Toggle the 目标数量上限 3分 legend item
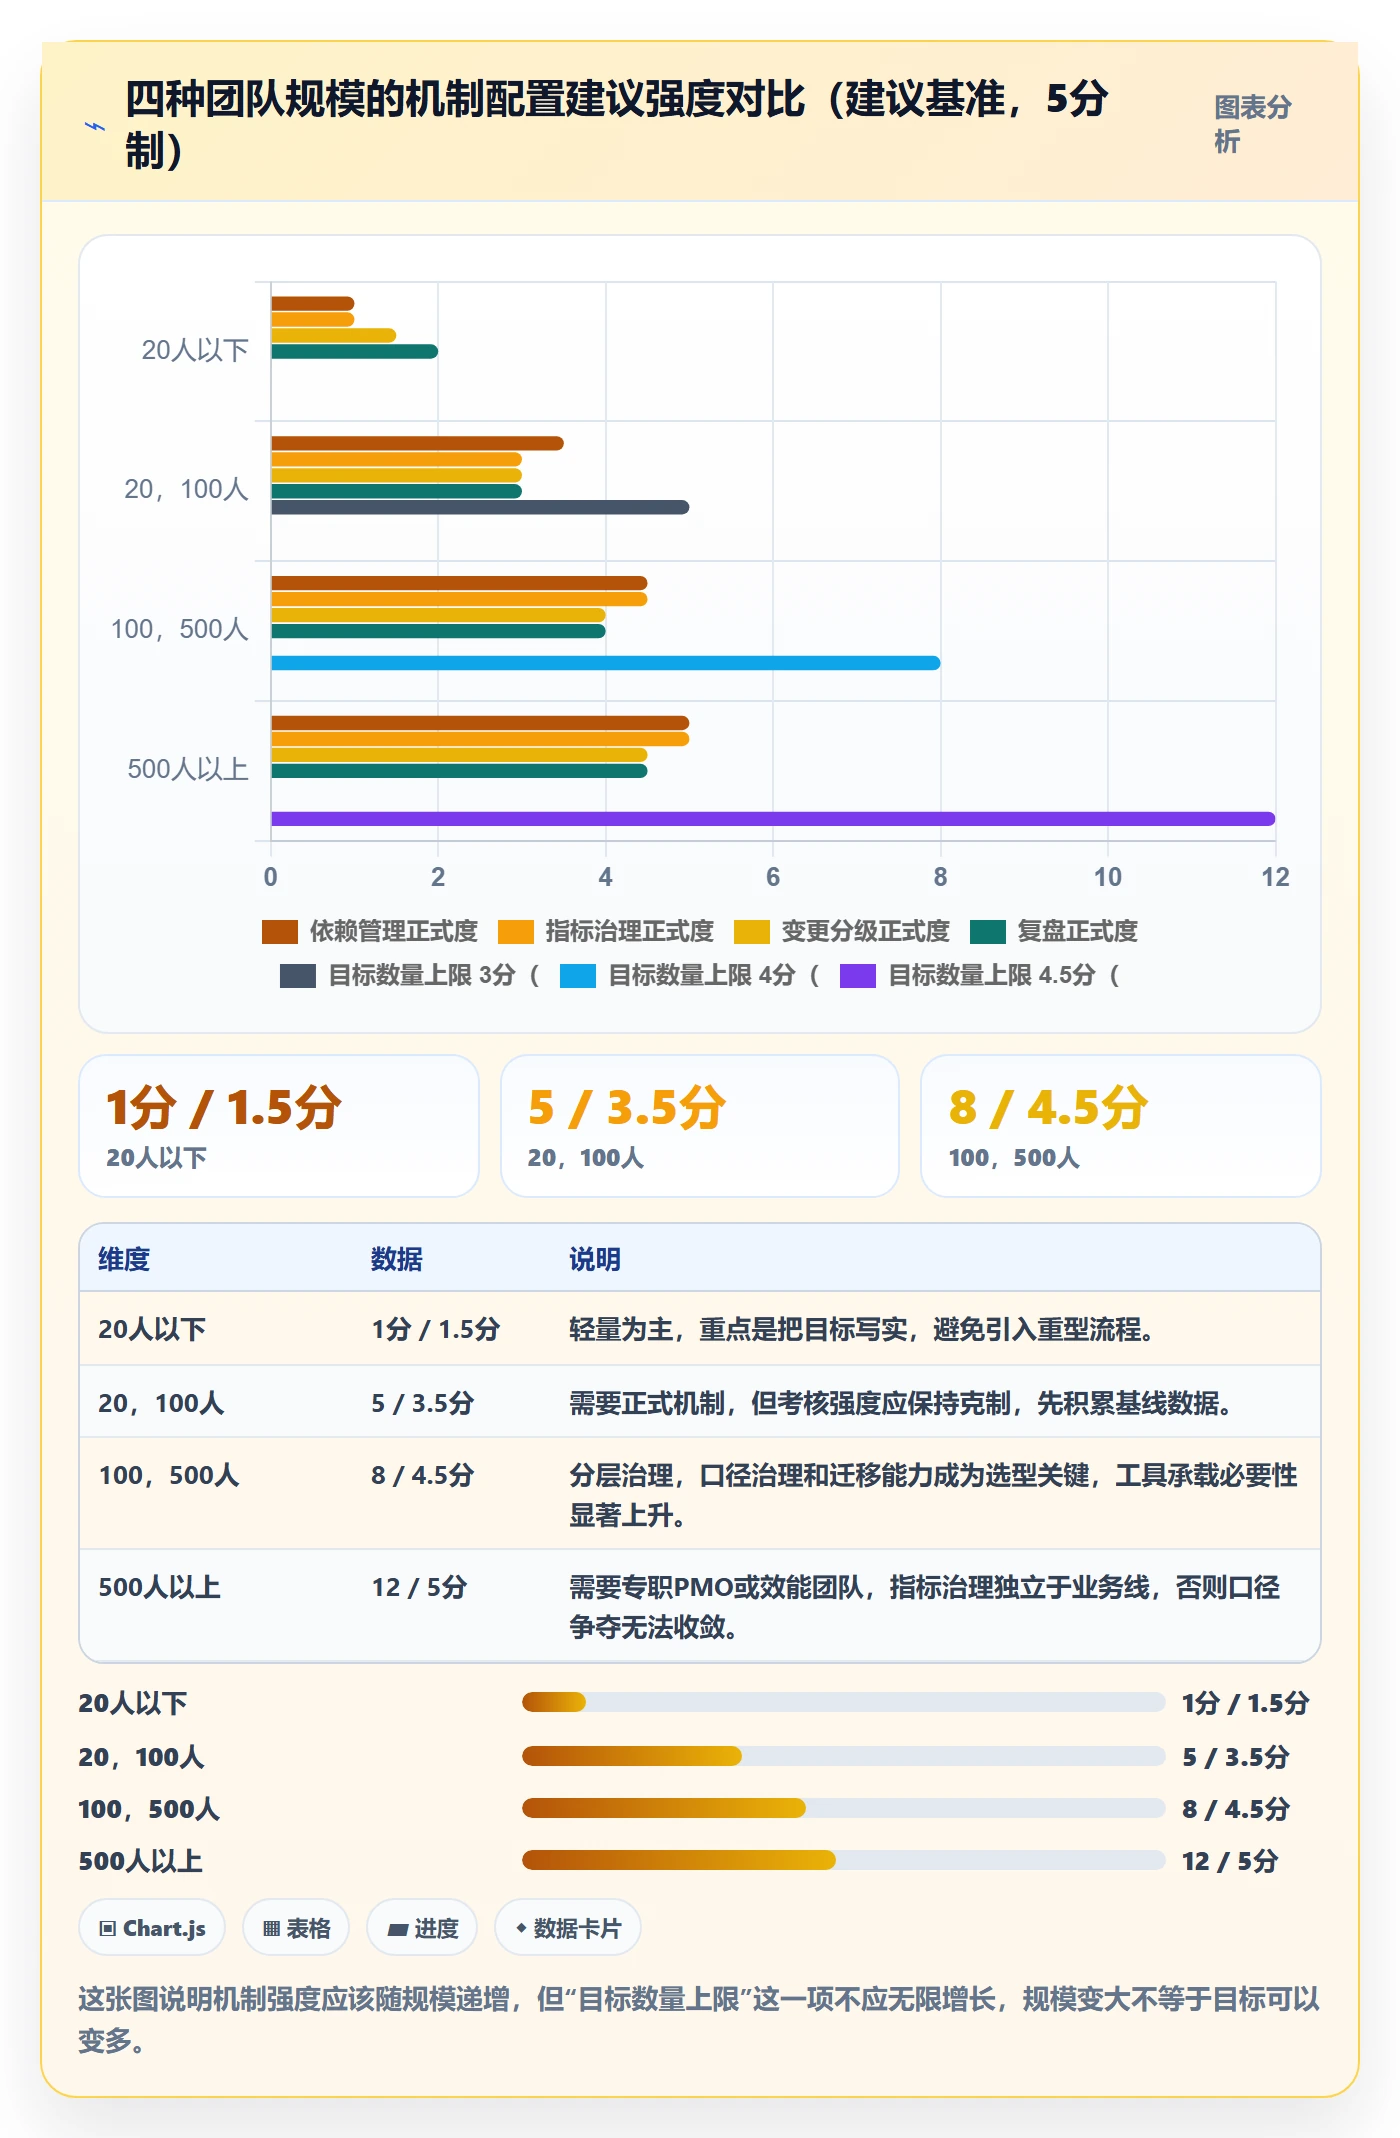The height and width of the screenshot is (2138, 1400). pos(410,975)
